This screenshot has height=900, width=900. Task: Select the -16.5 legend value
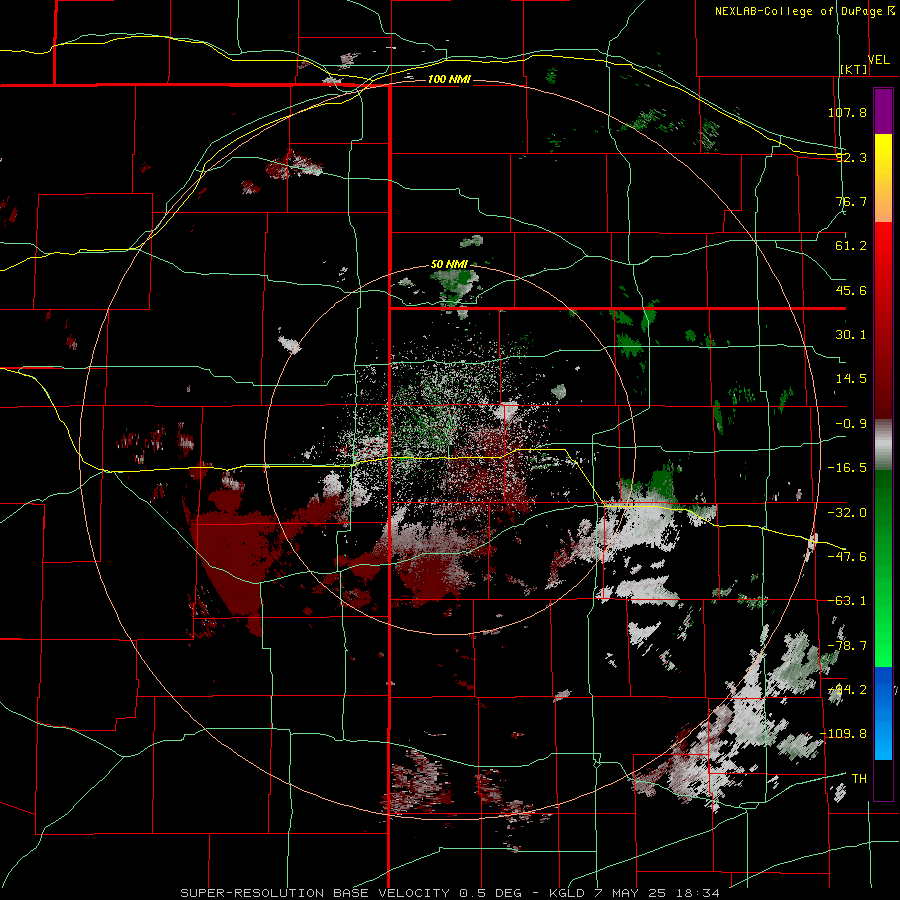(847, 468)
